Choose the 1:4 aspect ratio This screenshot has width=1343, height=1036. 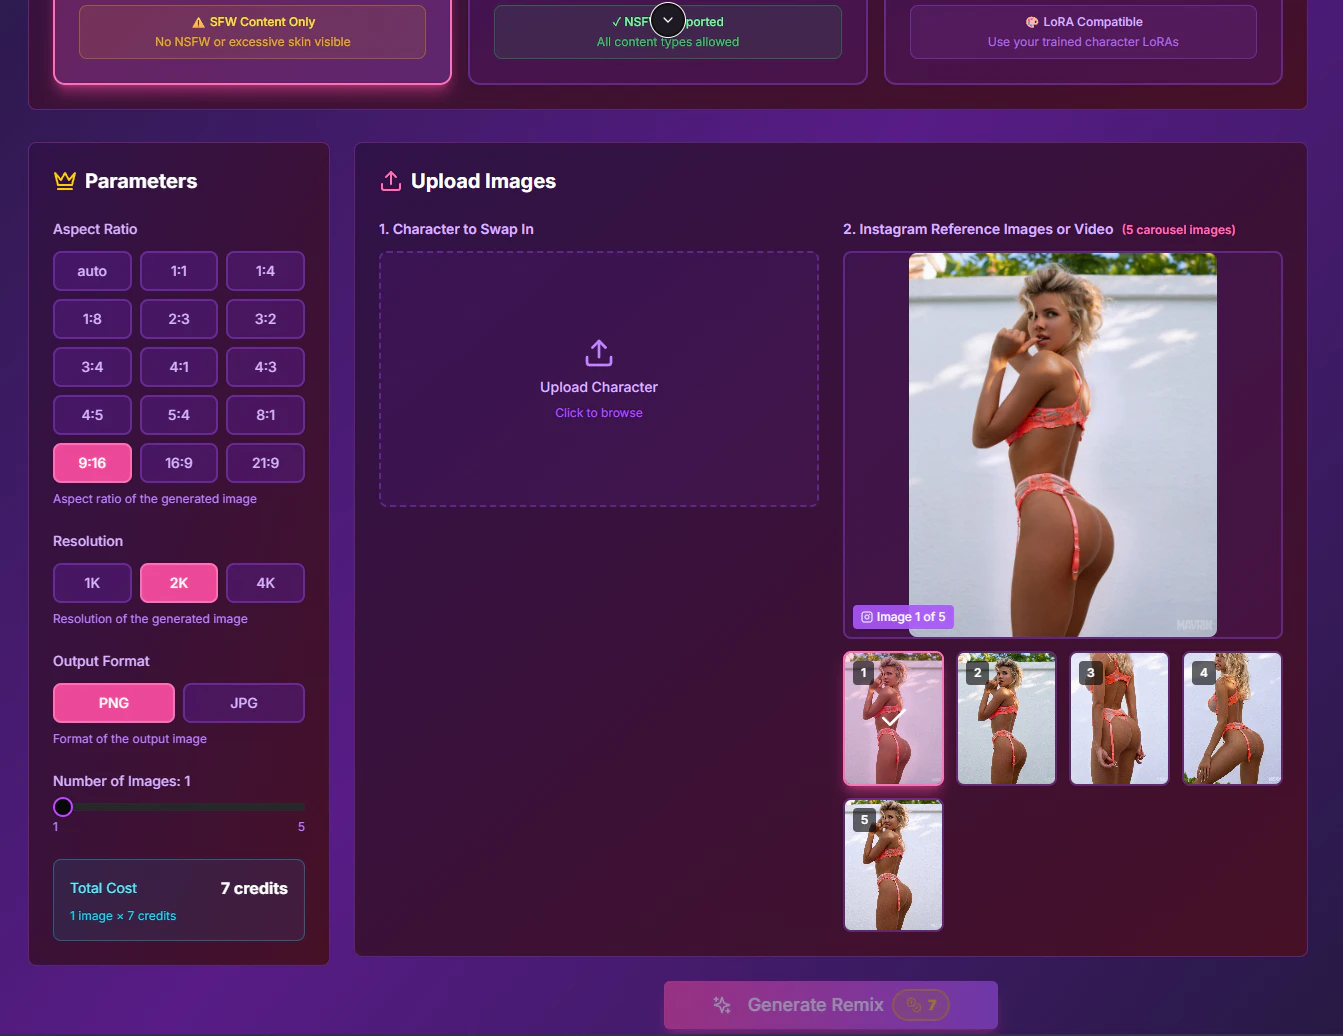pyautogui.click(x=265, y=271)
